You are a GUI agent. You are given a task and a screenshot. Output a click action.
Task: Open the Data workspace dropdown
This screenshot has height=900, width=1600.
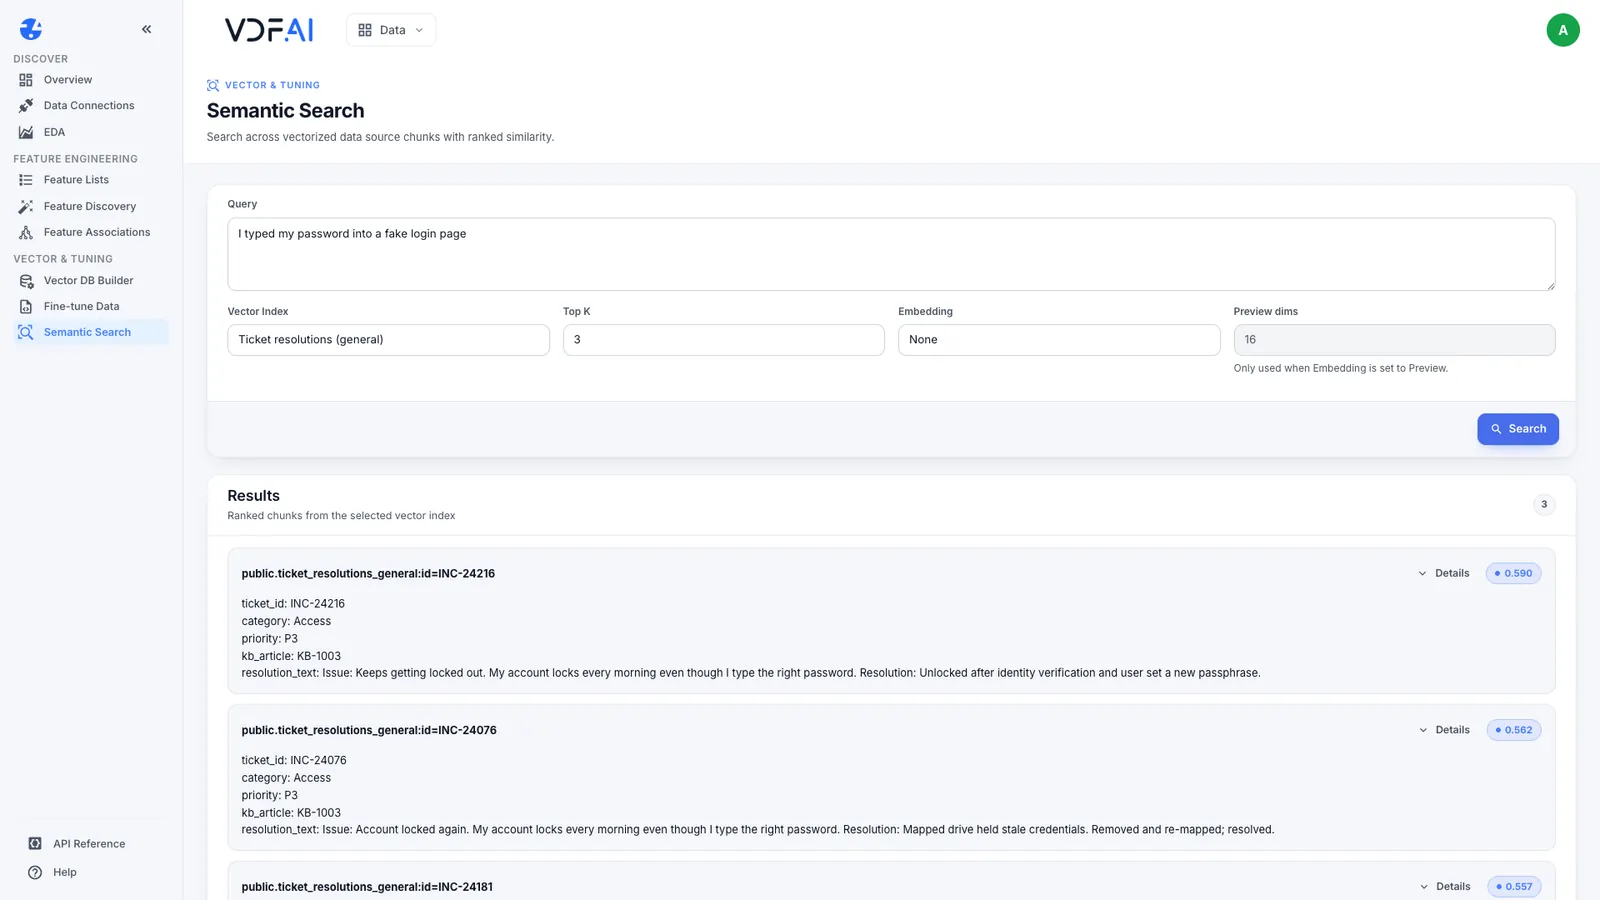coord(391,30)
